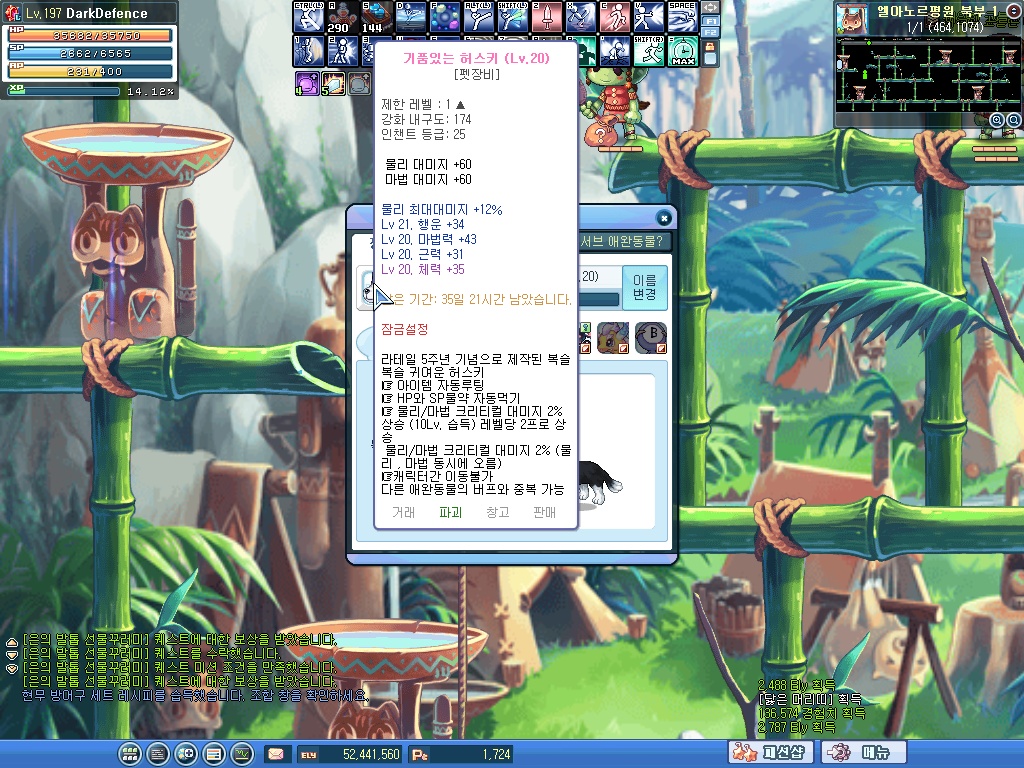Use the V energy blast skill

648,17
